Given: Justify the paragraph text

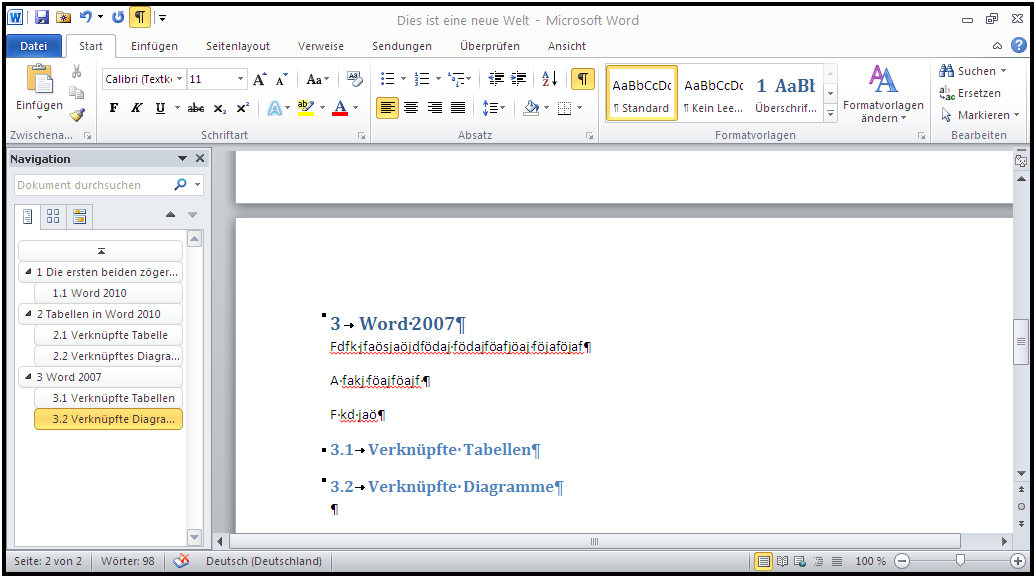Looking at the screenshot, I should (458, 108).
